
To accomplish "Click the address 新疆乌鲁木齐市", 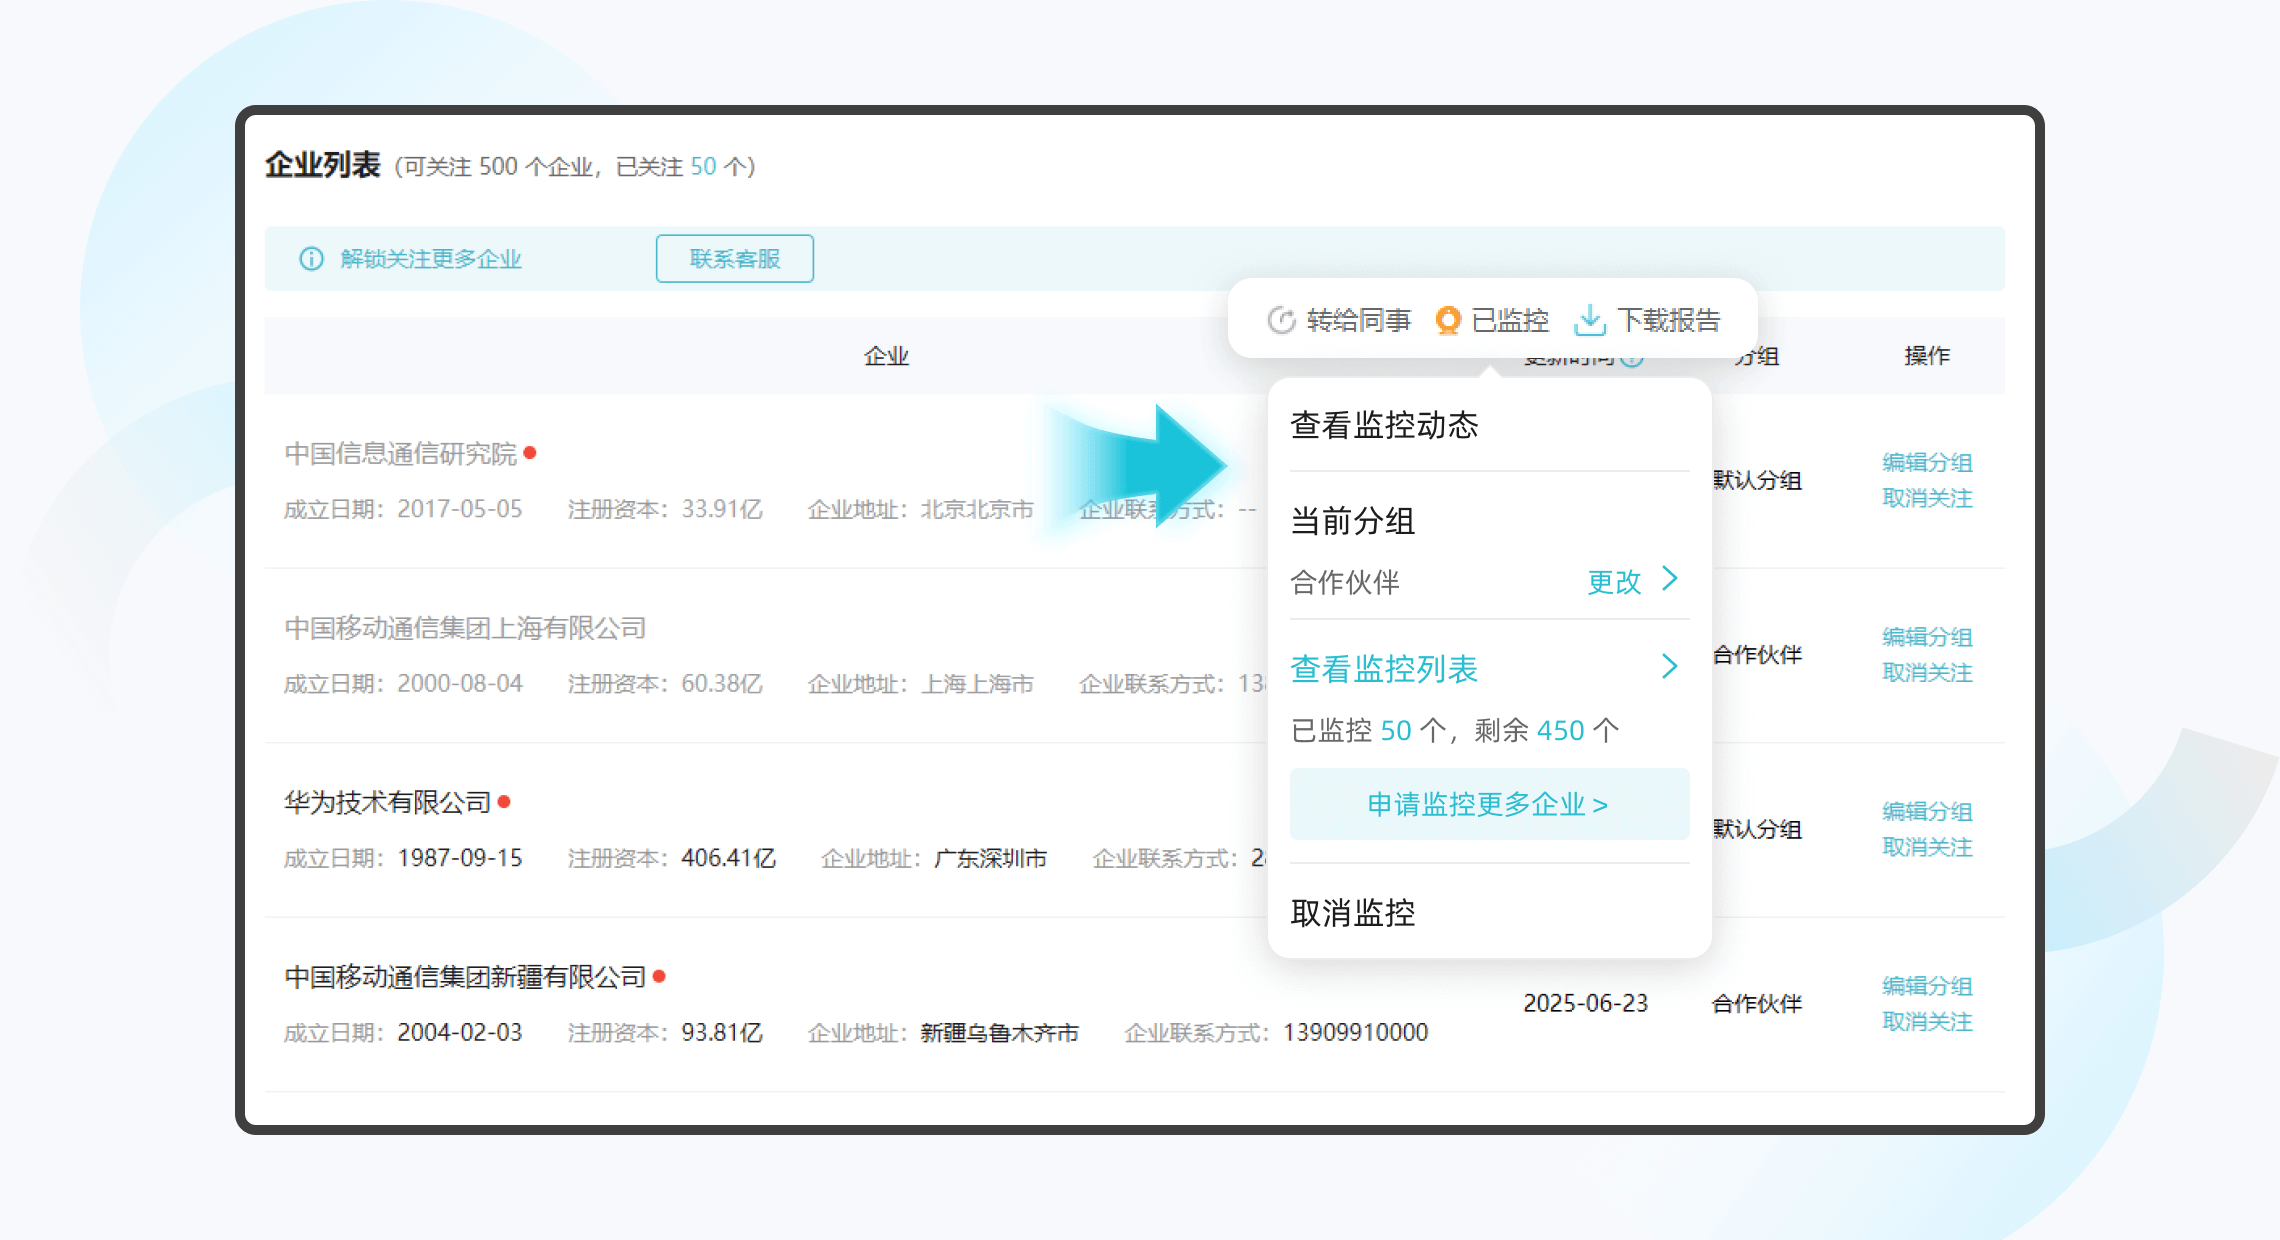I will [x=999, y=1032].
